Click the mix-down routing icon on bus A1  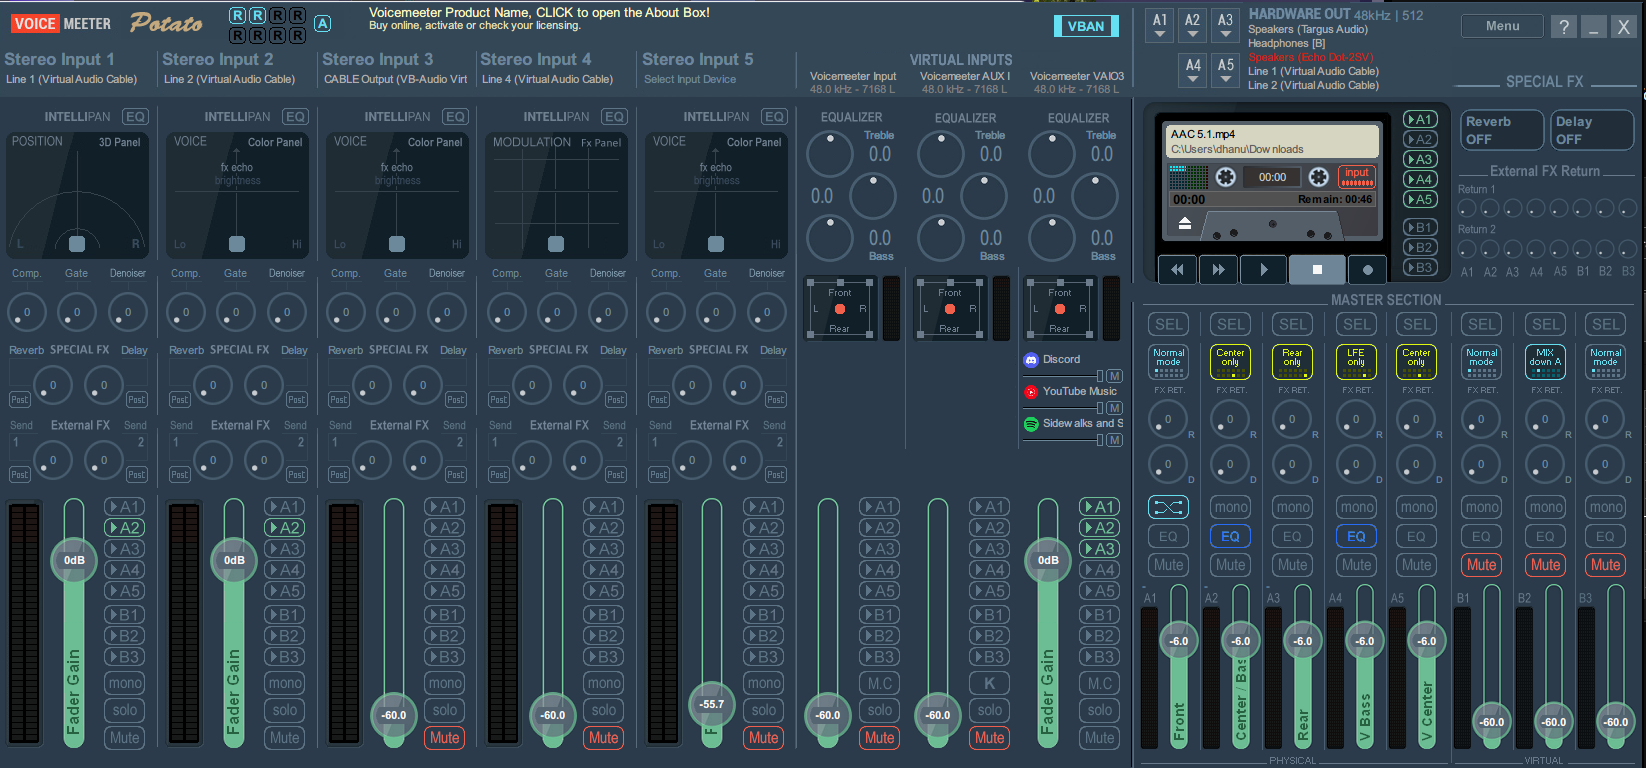coord(1168,507)
